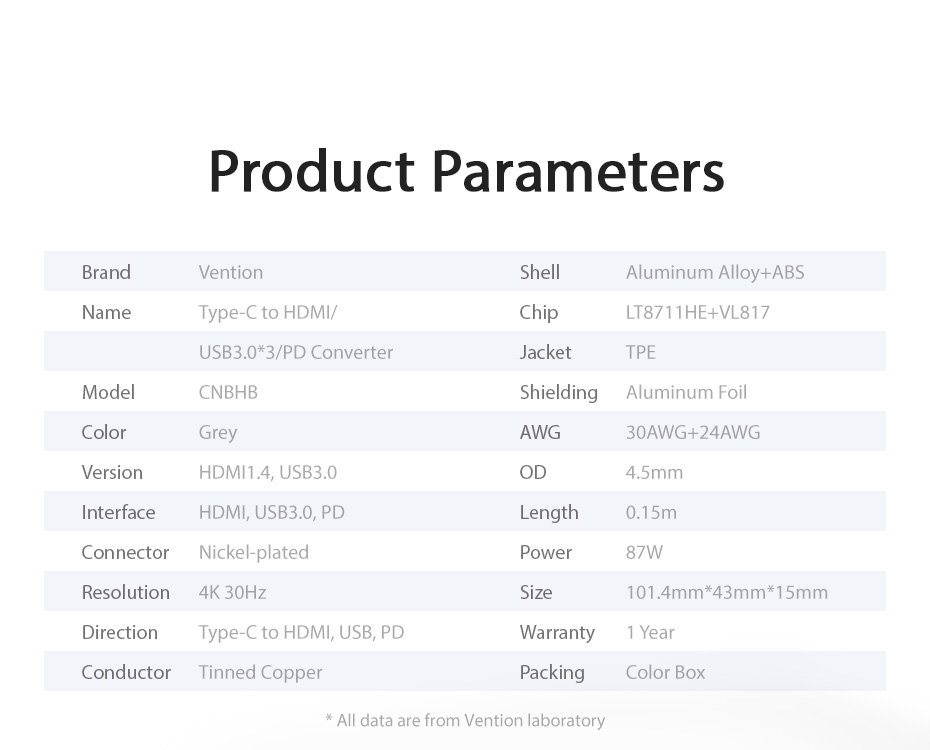The image size is (930, 750).
Task: Click the Color value "Grey"
Action: tap(218, 432)
